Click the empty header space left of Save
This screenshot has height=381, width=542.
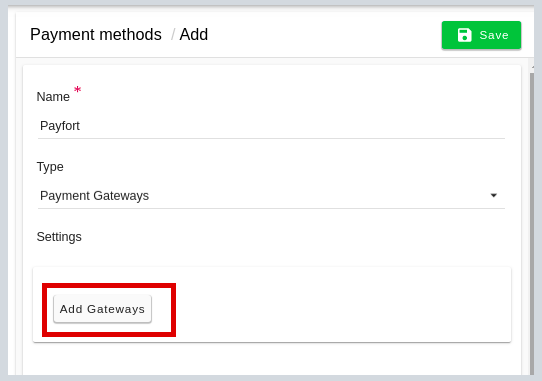coord(325,35)
